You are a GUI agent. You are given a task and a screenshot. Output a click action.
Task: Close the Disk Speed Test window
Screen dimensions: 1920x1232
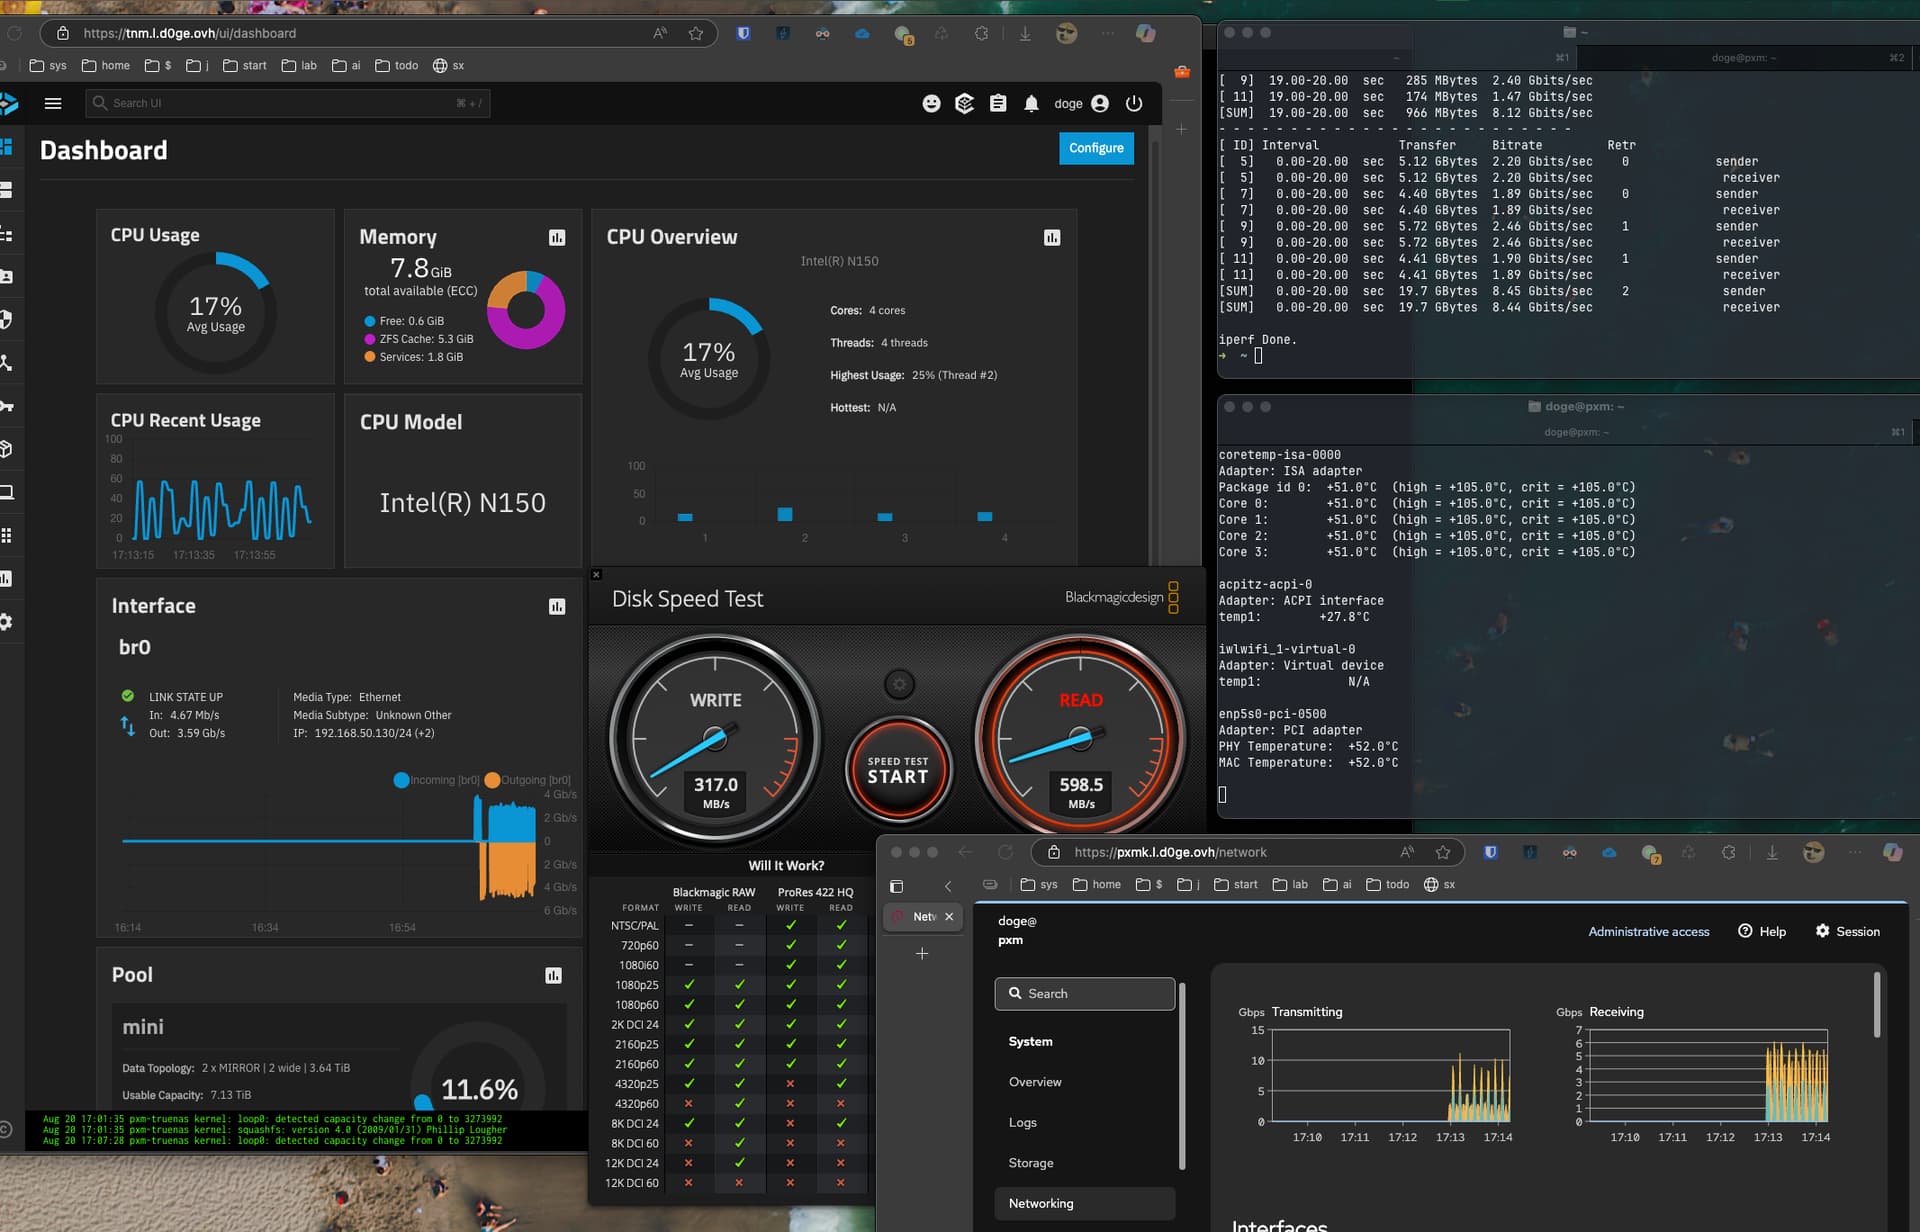tap(596, 574)
